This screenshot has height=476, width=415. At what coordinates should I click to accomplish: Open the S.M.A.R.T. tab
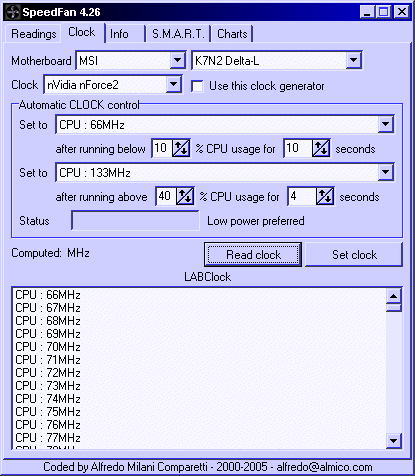tap(178, 34)
